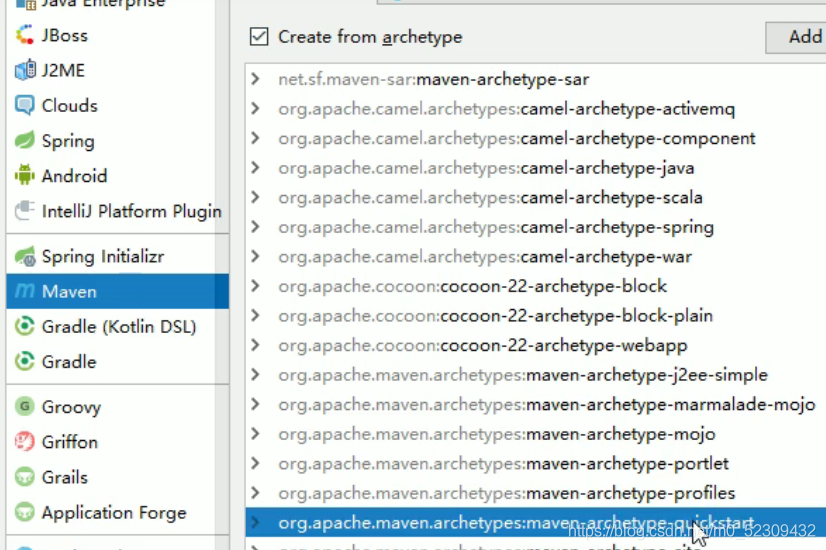This screenshot has height=550, width=826.
Task: Click the Spring Initializr icon
Action: [x=25, y=257]
